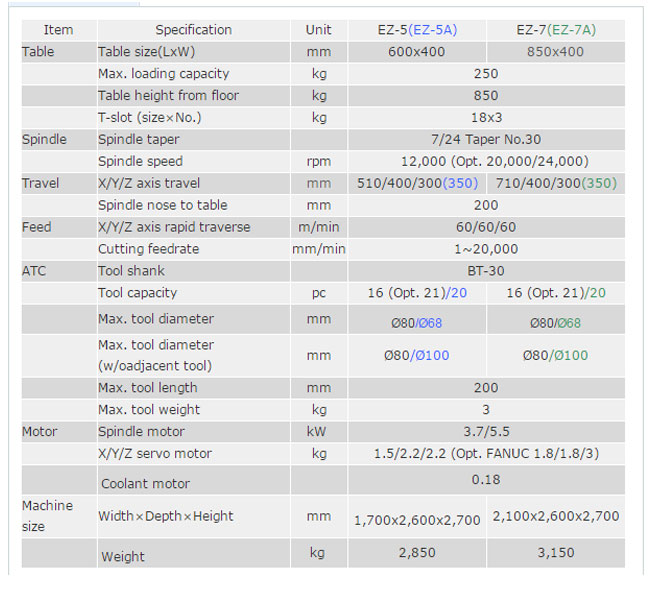
Task: Select the 2,850 weight value
Action: [417, 552]
